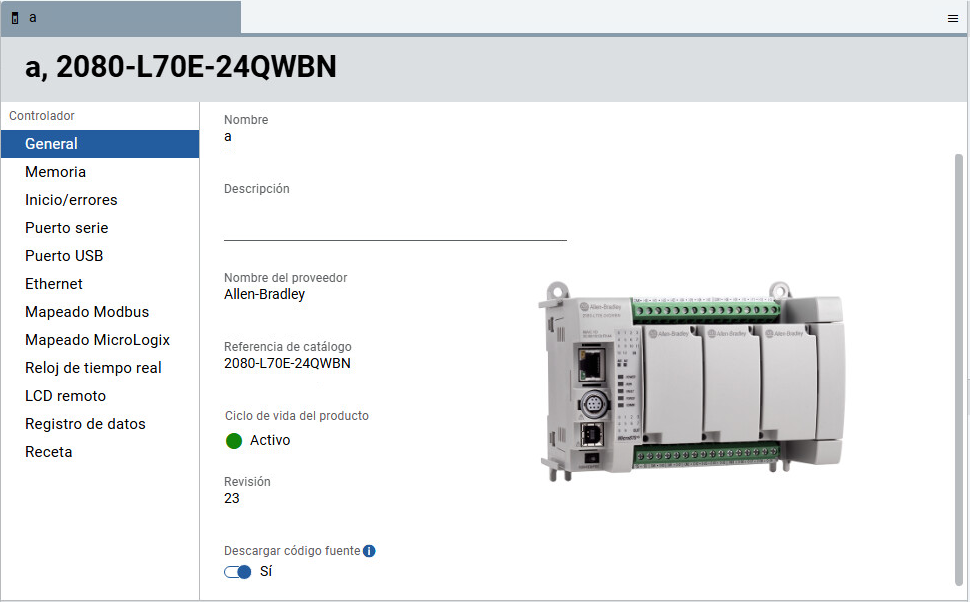This screenshot has width=970, height=602.
Task: Open Ethernet settings
Action: (x=54, y=284)
